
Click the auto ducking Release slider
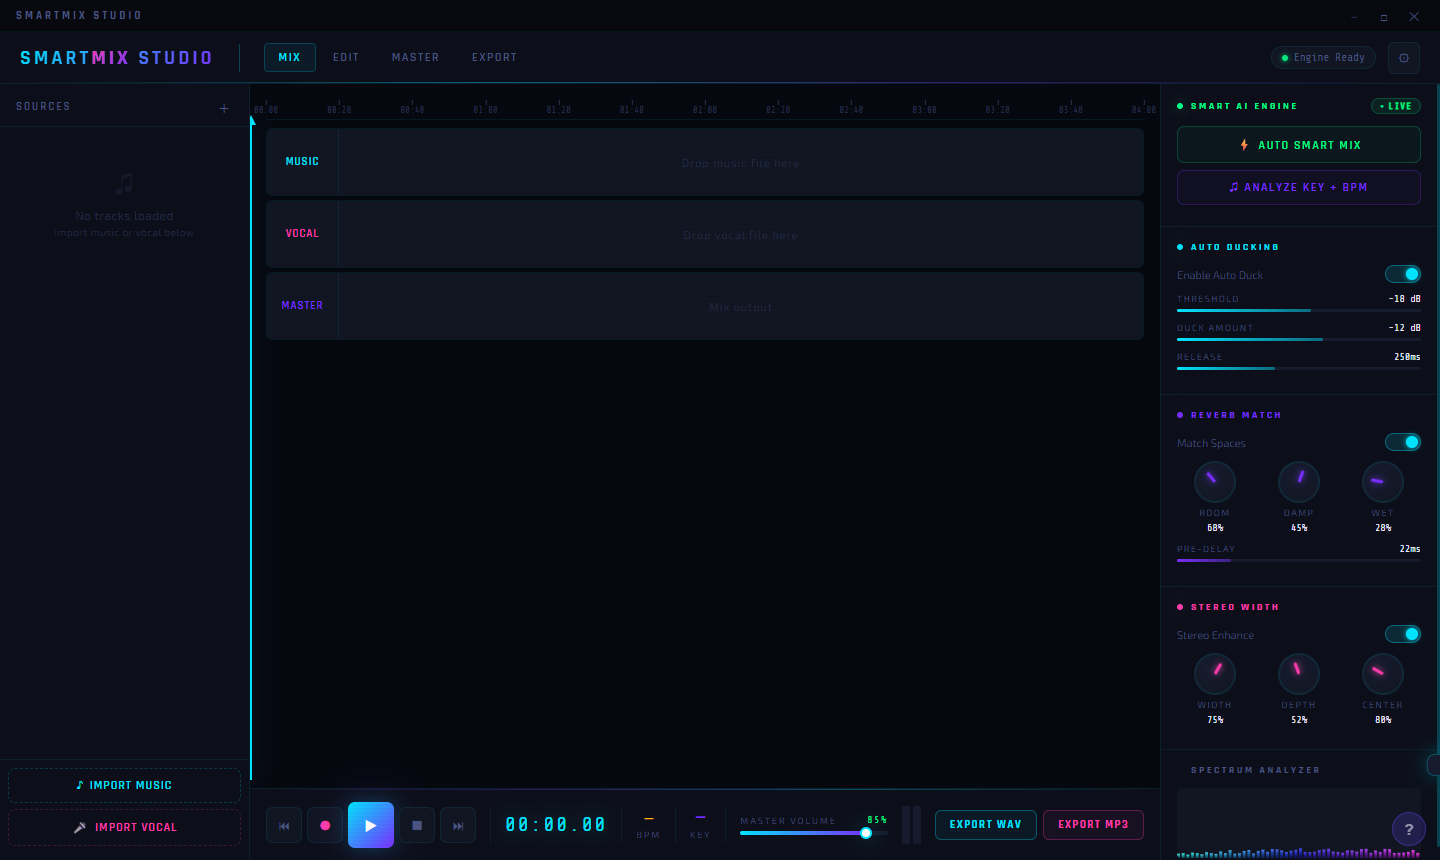point(1299,369)
